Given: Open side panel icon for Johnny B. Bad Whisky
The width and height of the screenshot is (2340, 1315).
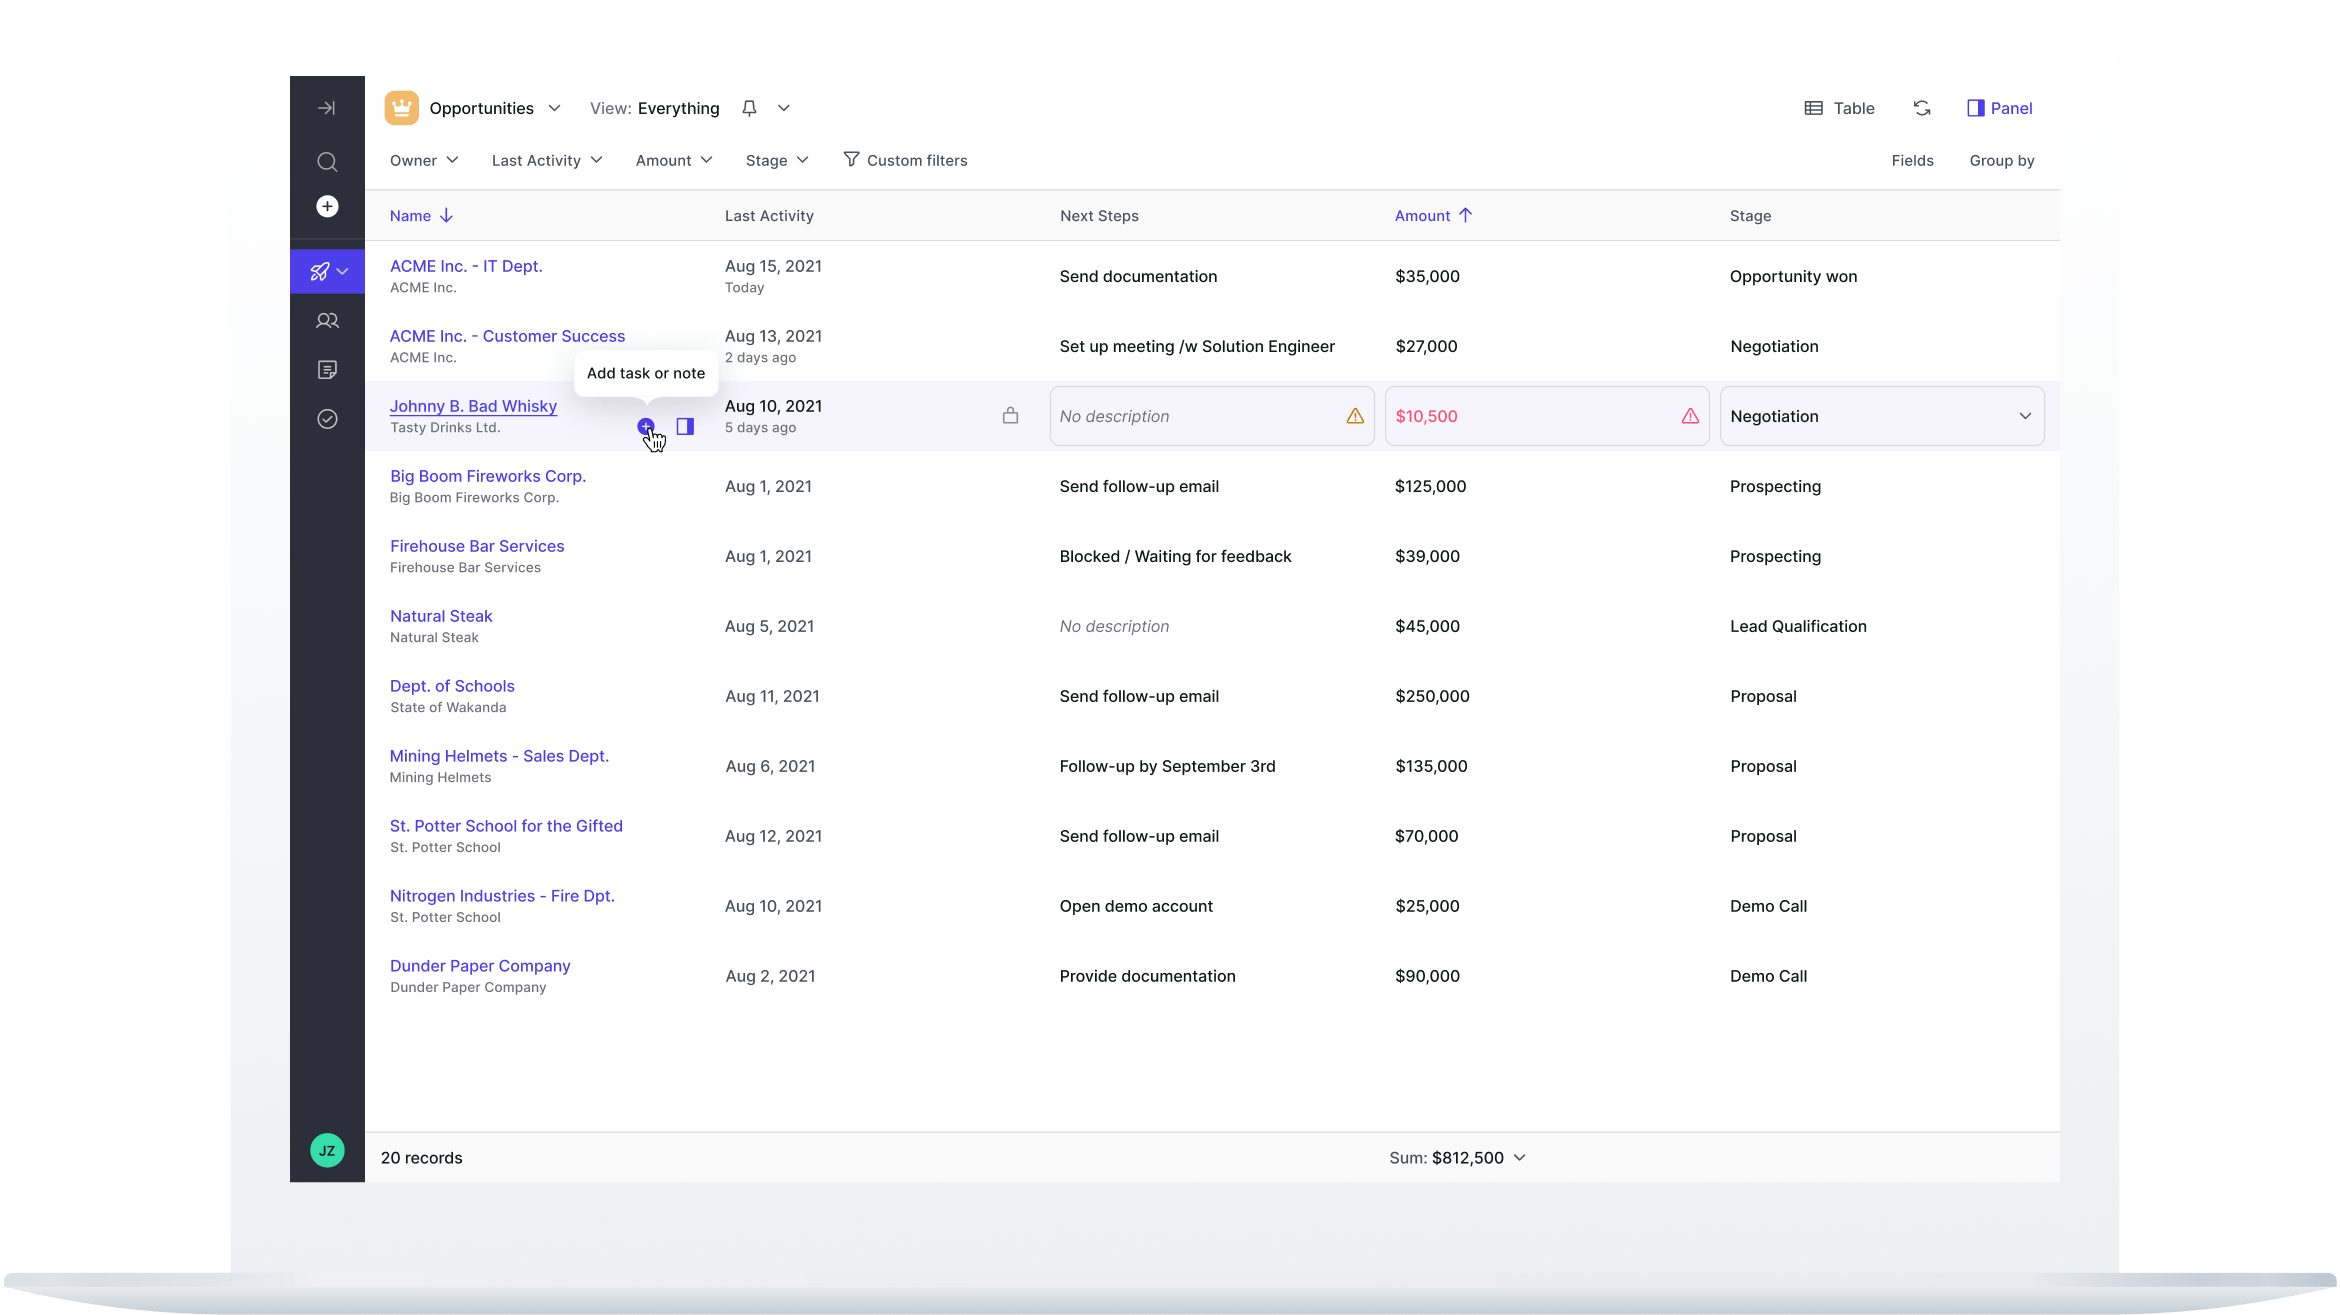Looking at the screenshot, I should [x=685, y=427].
